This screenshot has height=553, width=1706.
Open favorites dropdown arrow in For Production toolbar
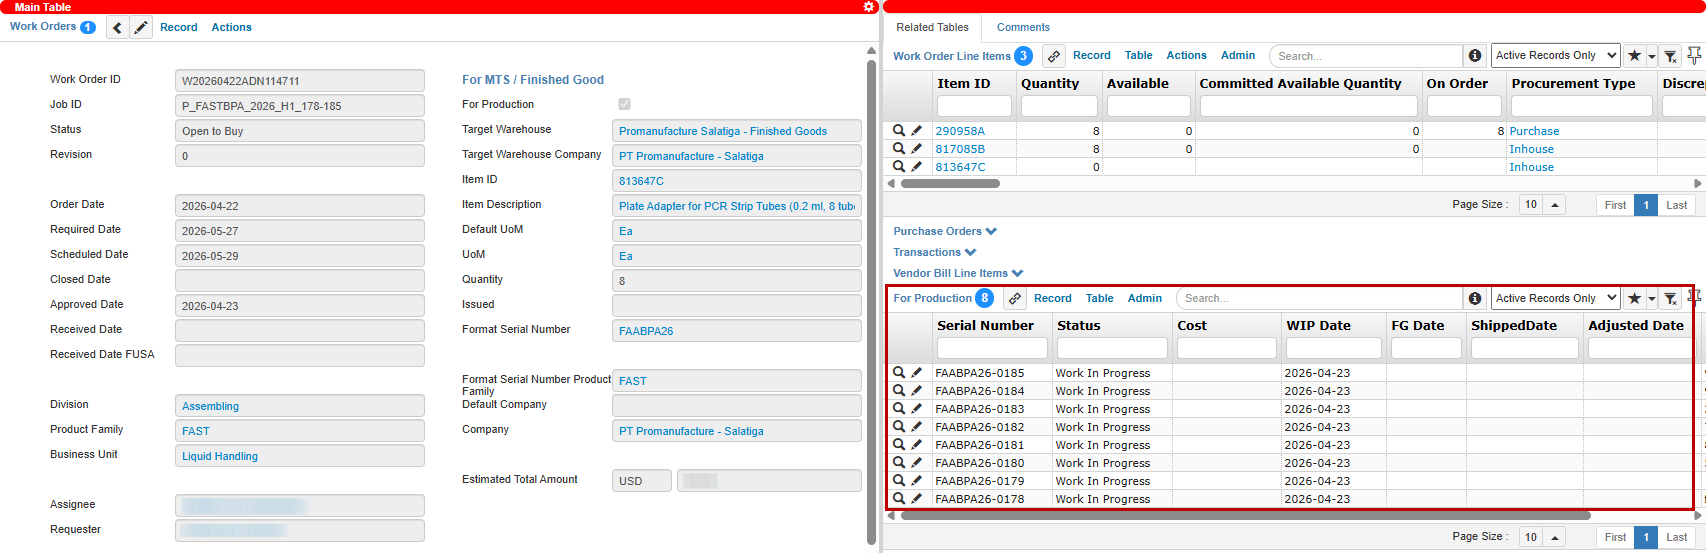point(1652,300)
